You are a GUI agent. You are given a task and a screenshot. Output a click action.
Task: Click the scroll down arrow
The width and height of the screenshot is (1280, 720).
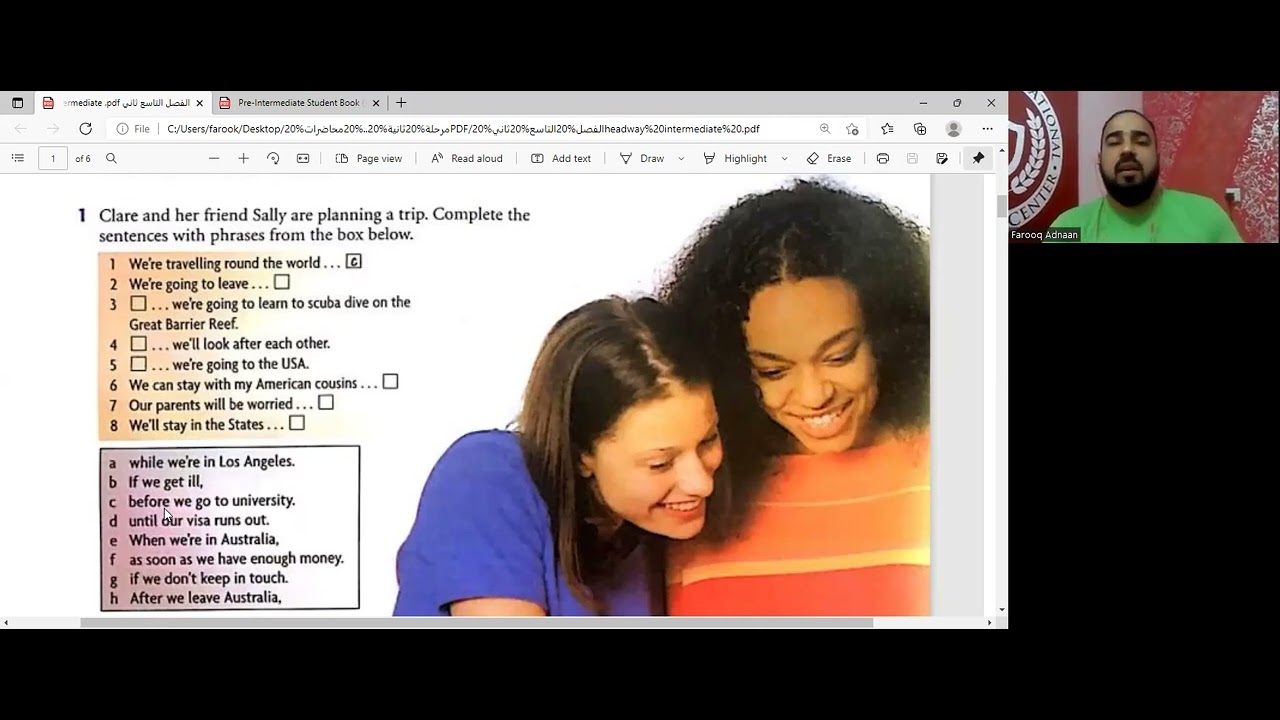[x=1002, y=610]
